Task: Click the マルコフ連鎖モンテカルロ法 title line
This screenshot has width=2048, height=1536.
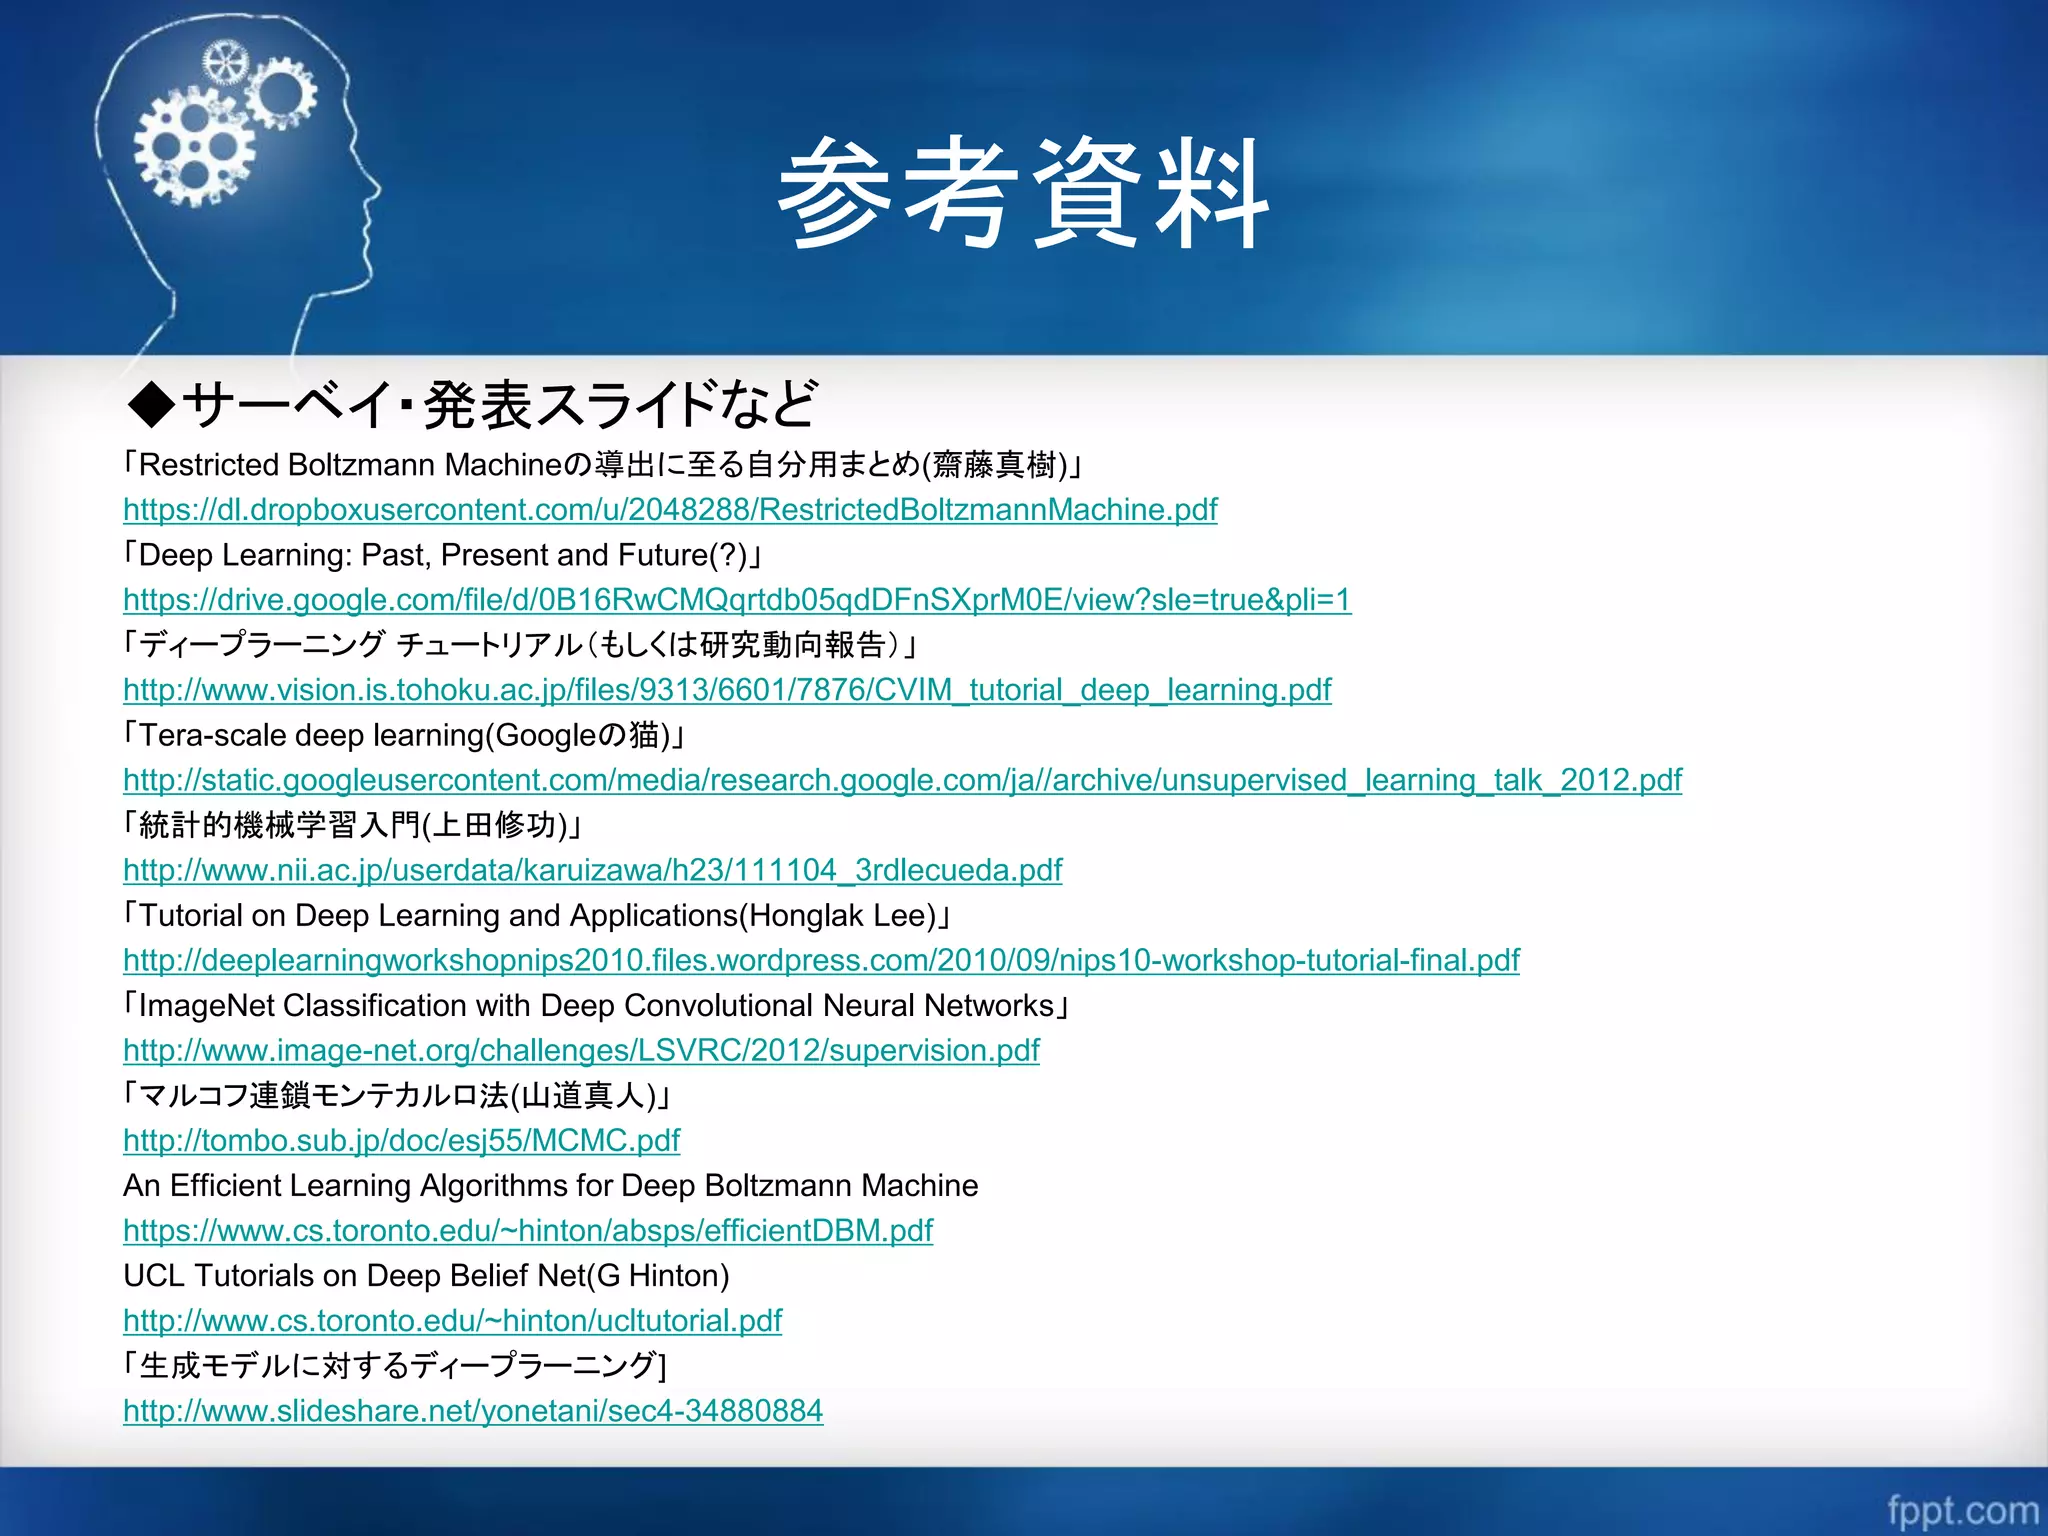Action: tap(396, 1095)
